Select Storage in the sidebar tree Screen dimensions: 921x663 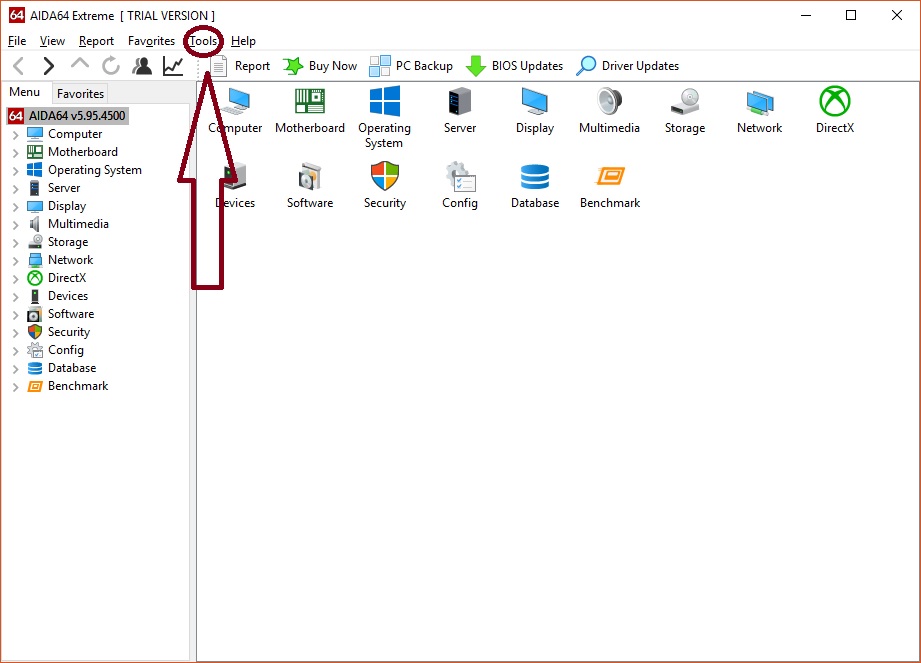[x=68, y=242]
